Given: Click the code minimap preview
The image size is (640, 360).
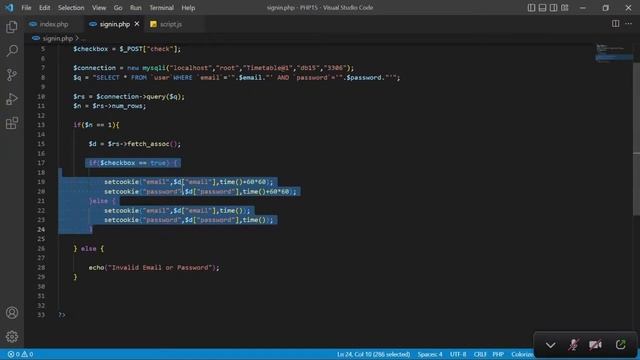Looking at the screenshot, I should click(x=614, y=53).
